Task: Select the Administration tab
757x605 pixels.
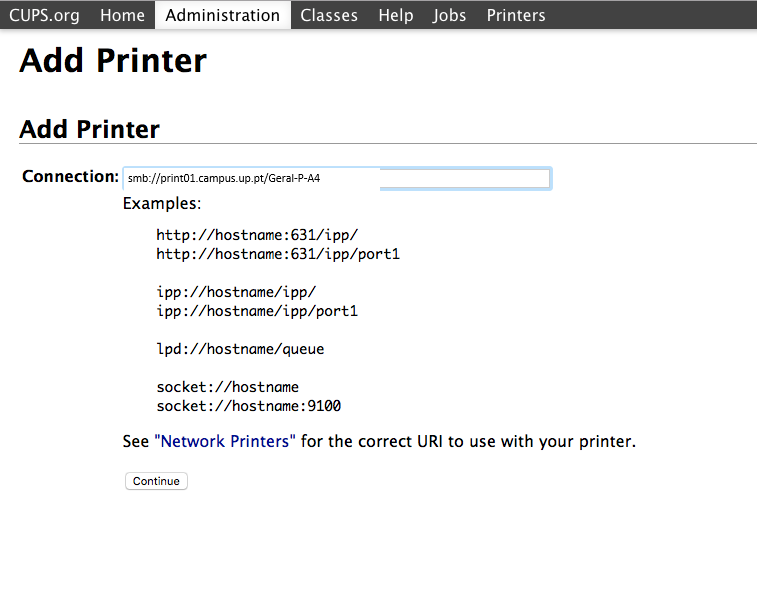Action: [223, 15]
